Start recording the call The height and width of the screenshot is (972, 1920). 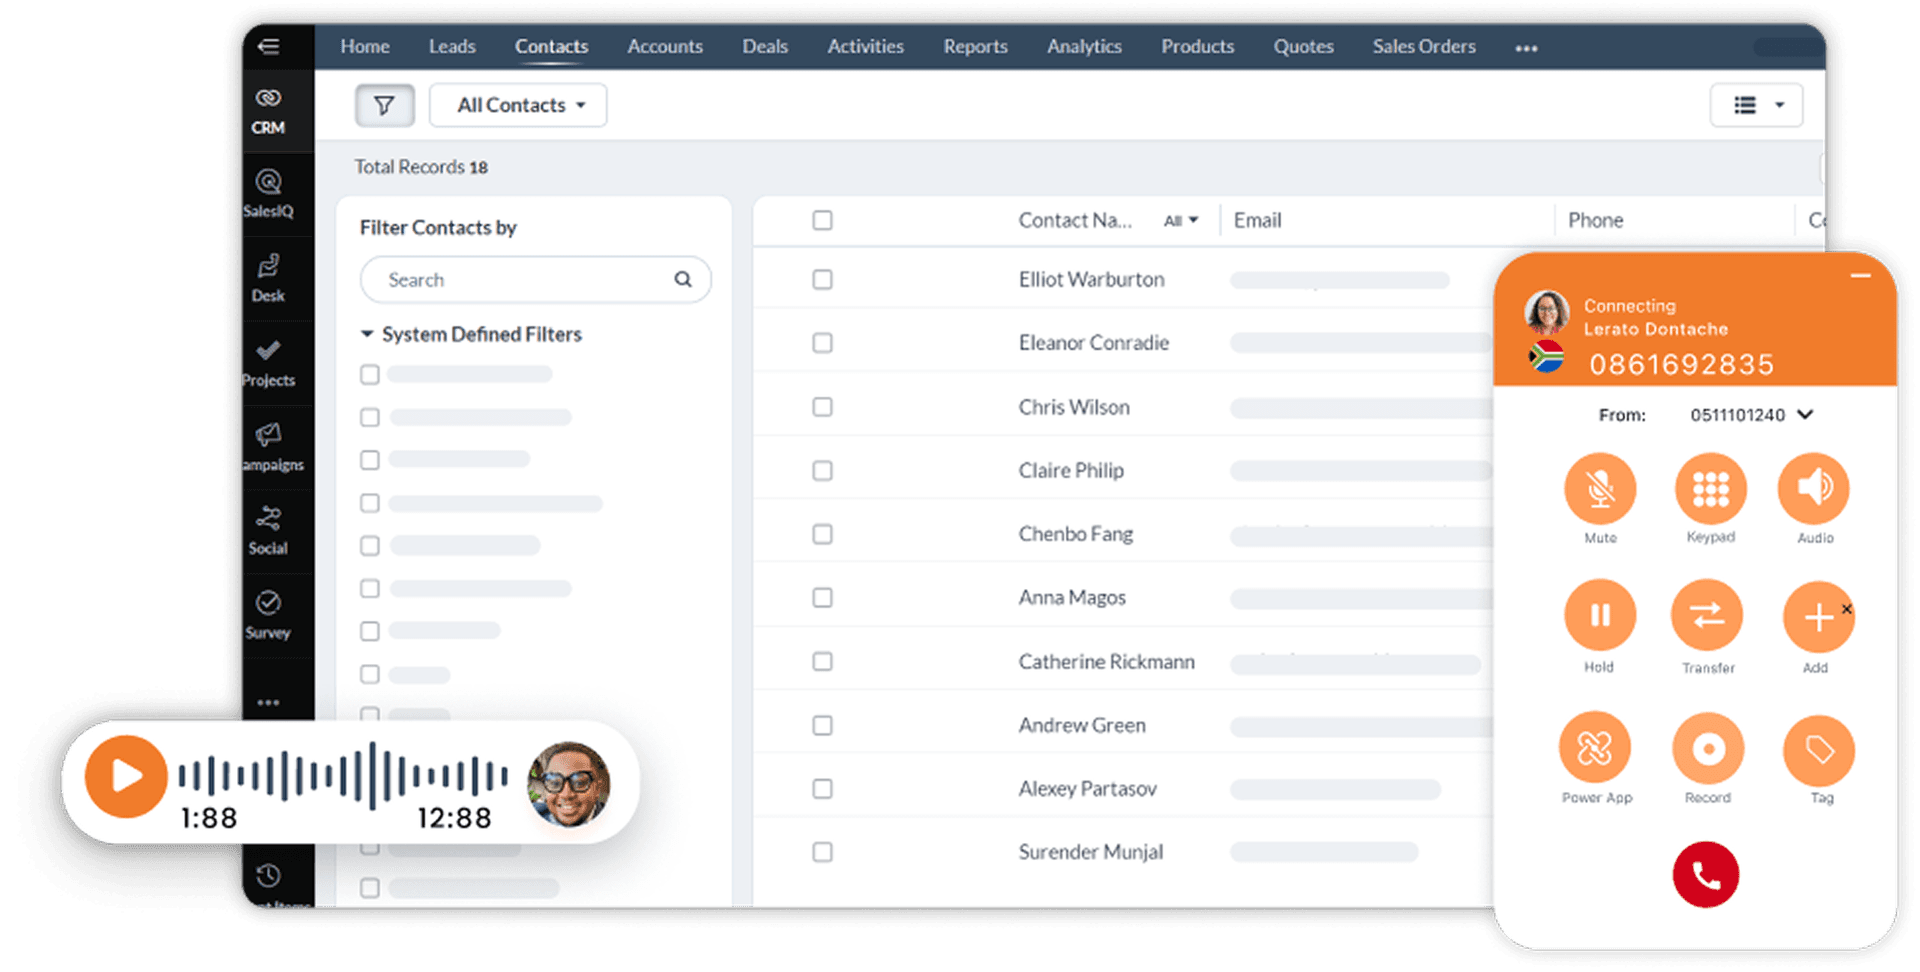(1708, 748)
